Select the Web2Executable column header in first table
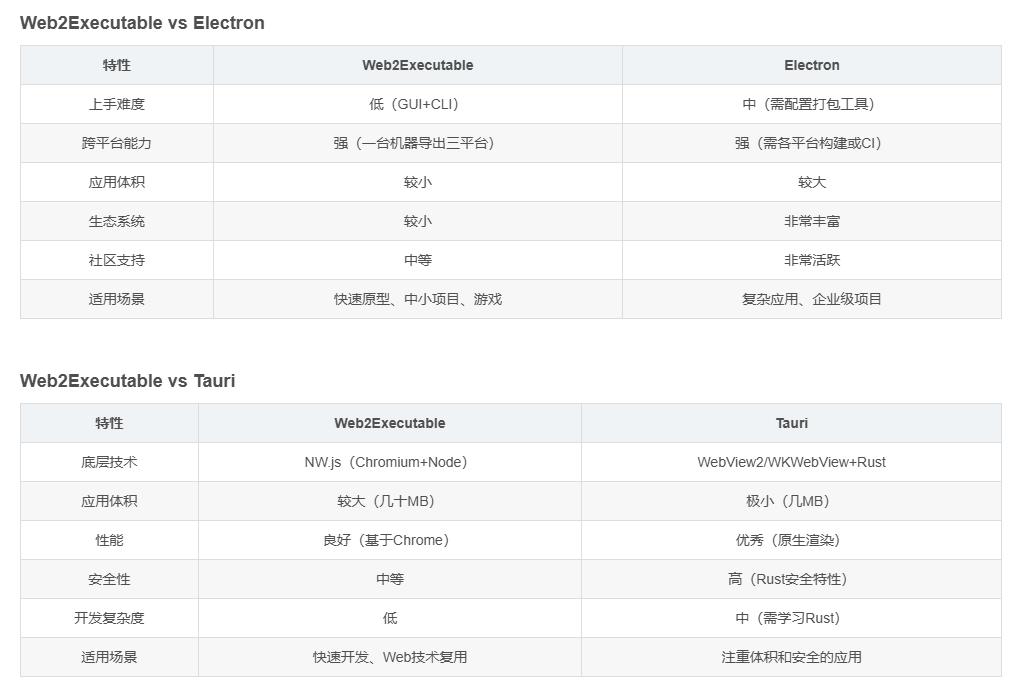The image size is (1016, 694). click(417, 65)
